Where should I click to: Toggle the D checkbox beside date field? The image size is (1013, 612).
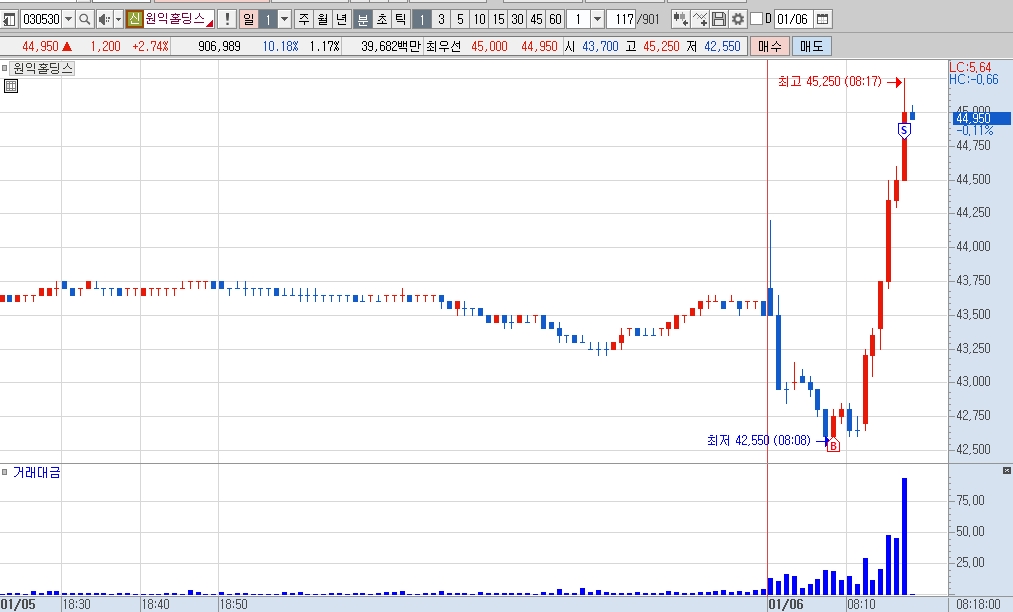point(757,19)
